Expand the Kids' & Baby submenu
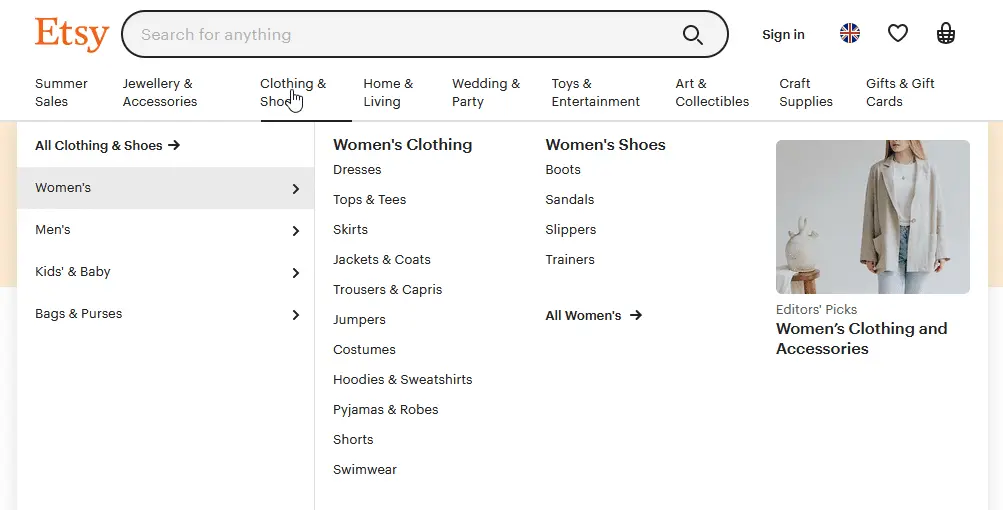The width and height of the screenshot is (1003, 510). coord(295,273)
